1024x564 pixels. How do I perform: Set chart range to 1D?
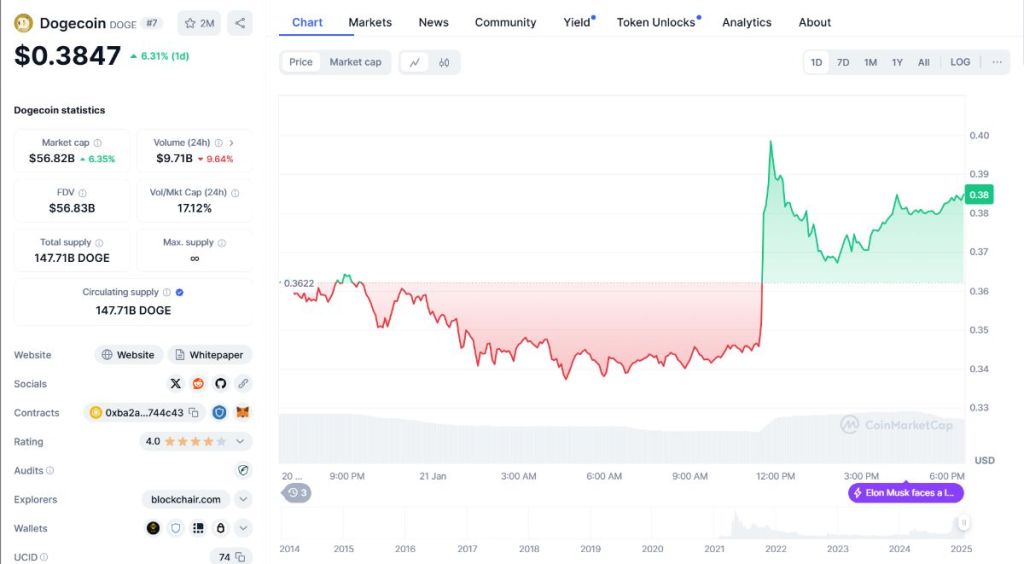click(x=816, y=63)
